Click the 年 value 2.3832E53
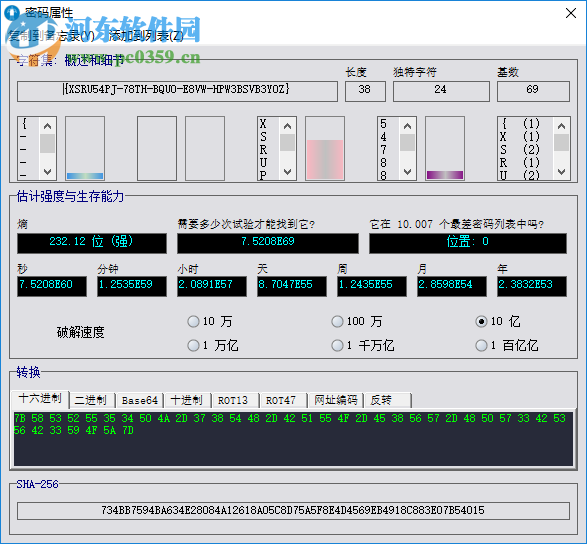Image resolution: width=587 pixels, height=544 pixels. [x=532, y=286]
